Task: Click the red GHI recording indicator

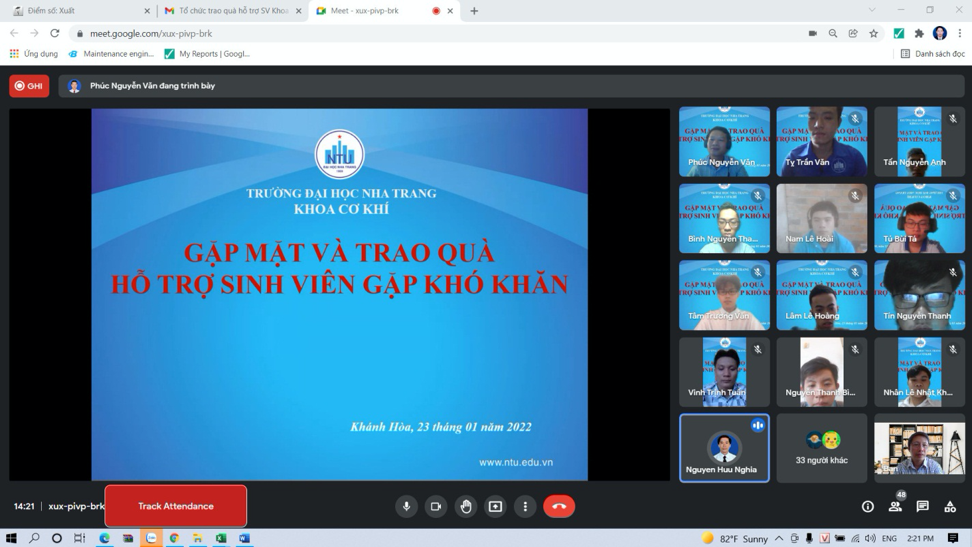Action: [x=29, y=86]
